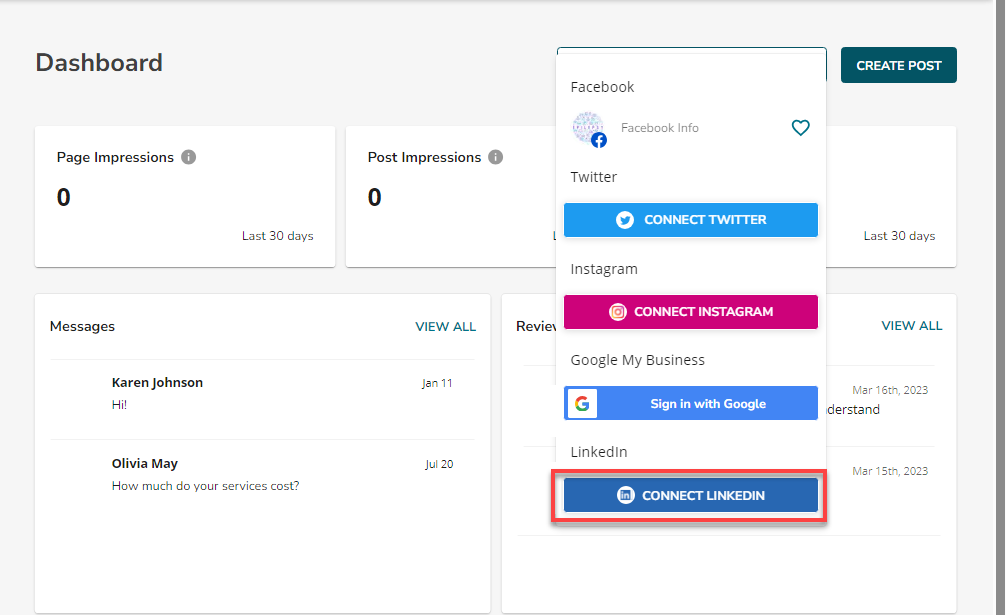The width and height of the screenshot is (1006, 615).
Task: Click the Google My Business section label
Action: pyautogui.click(x=637, y=360)
